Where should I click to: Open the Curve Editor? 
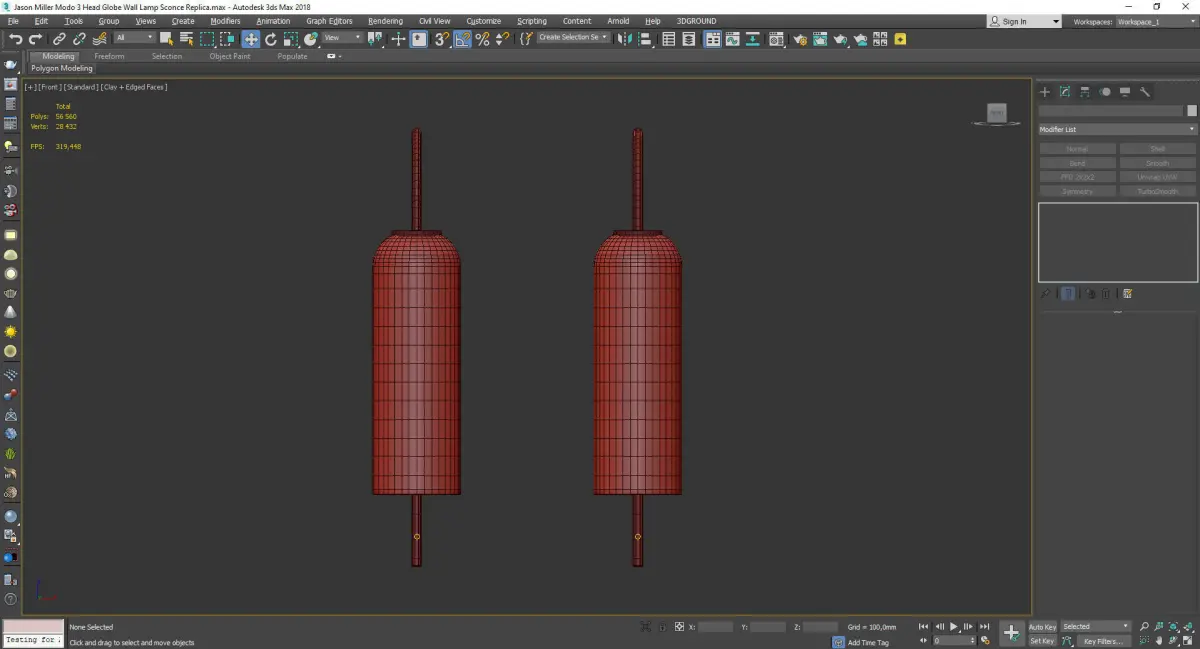tap(734, 39)
